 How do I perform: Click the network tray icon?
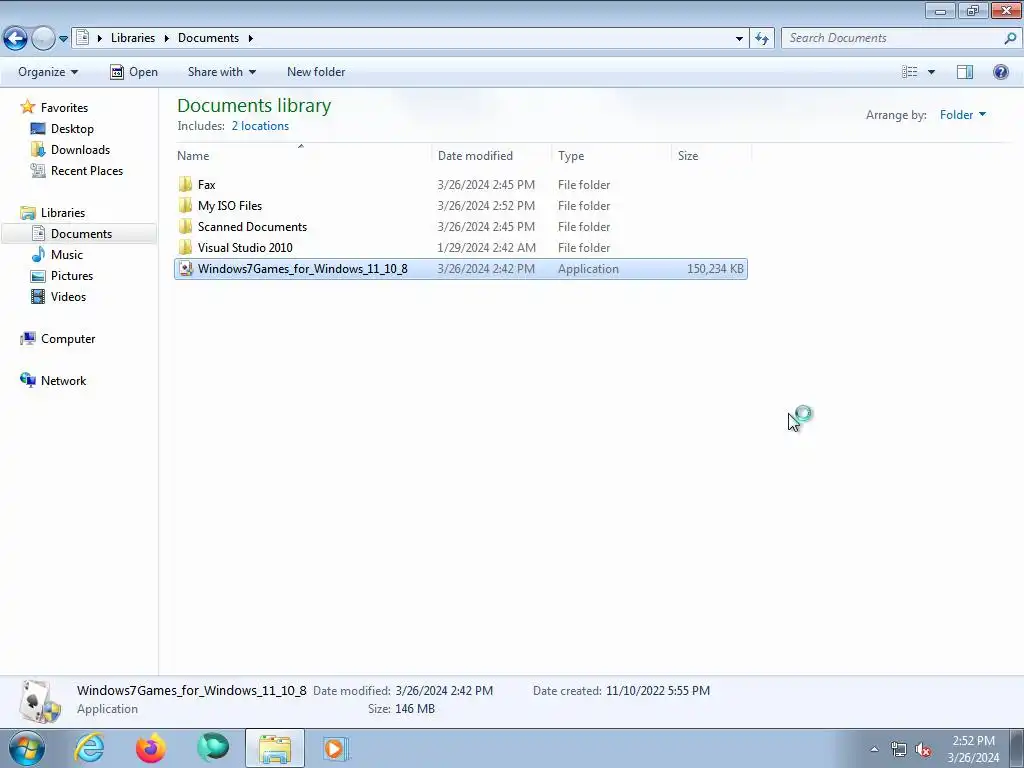899,749
